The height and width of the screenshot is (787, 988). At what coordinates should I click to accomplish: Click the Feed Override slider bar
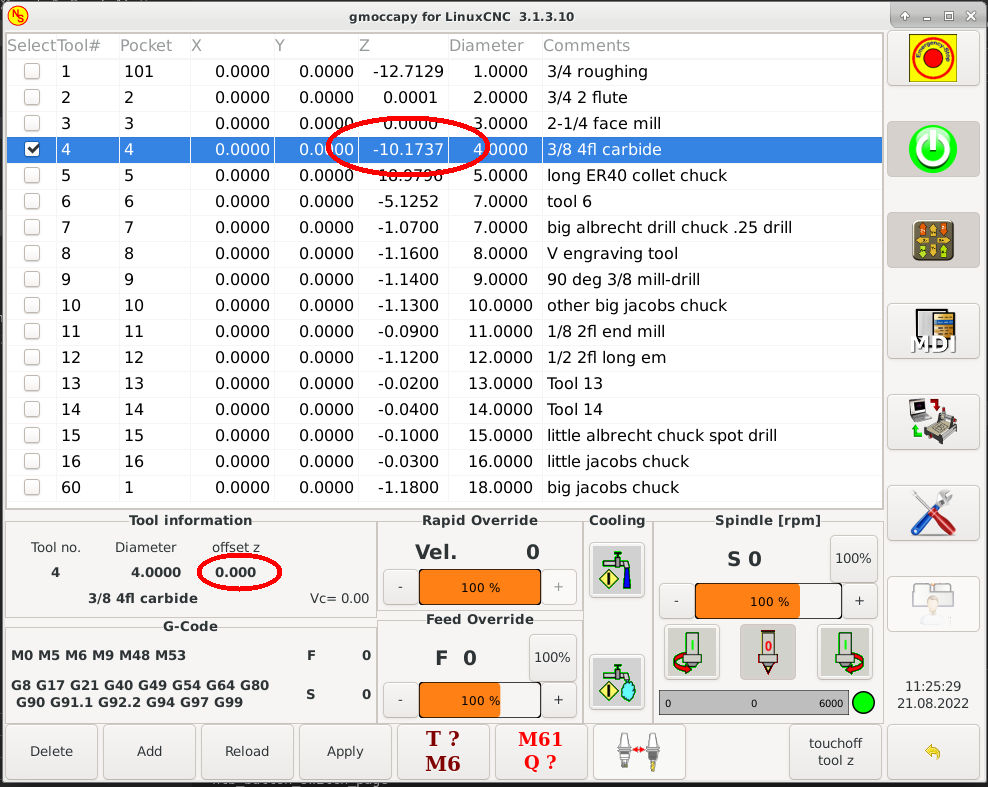pos(480,699)
